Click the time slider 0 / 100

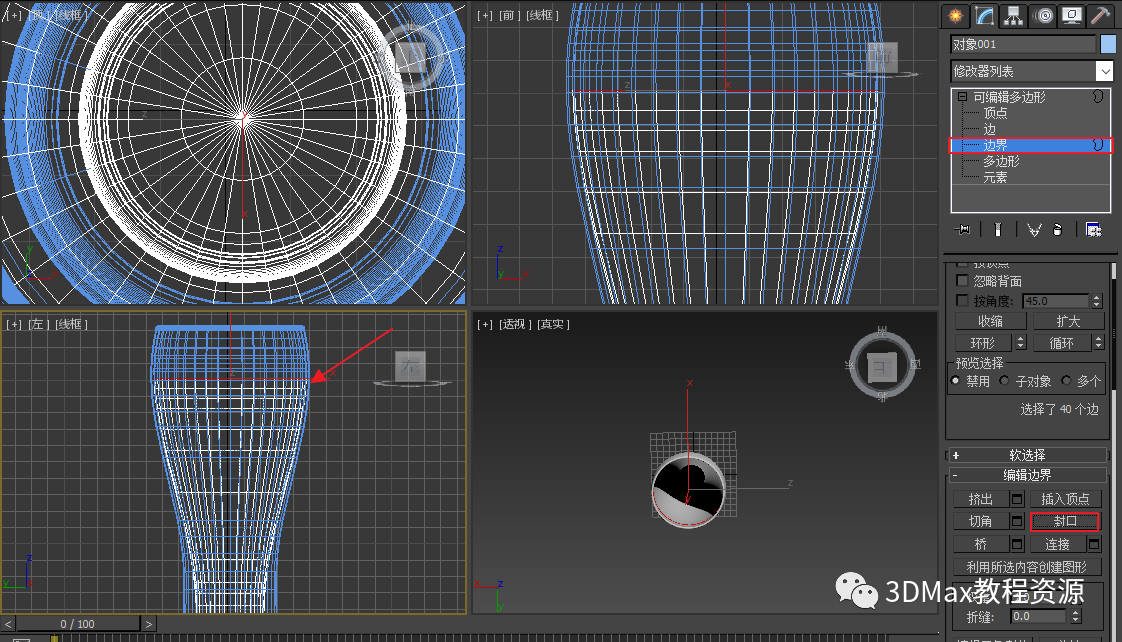click(77, 624)
